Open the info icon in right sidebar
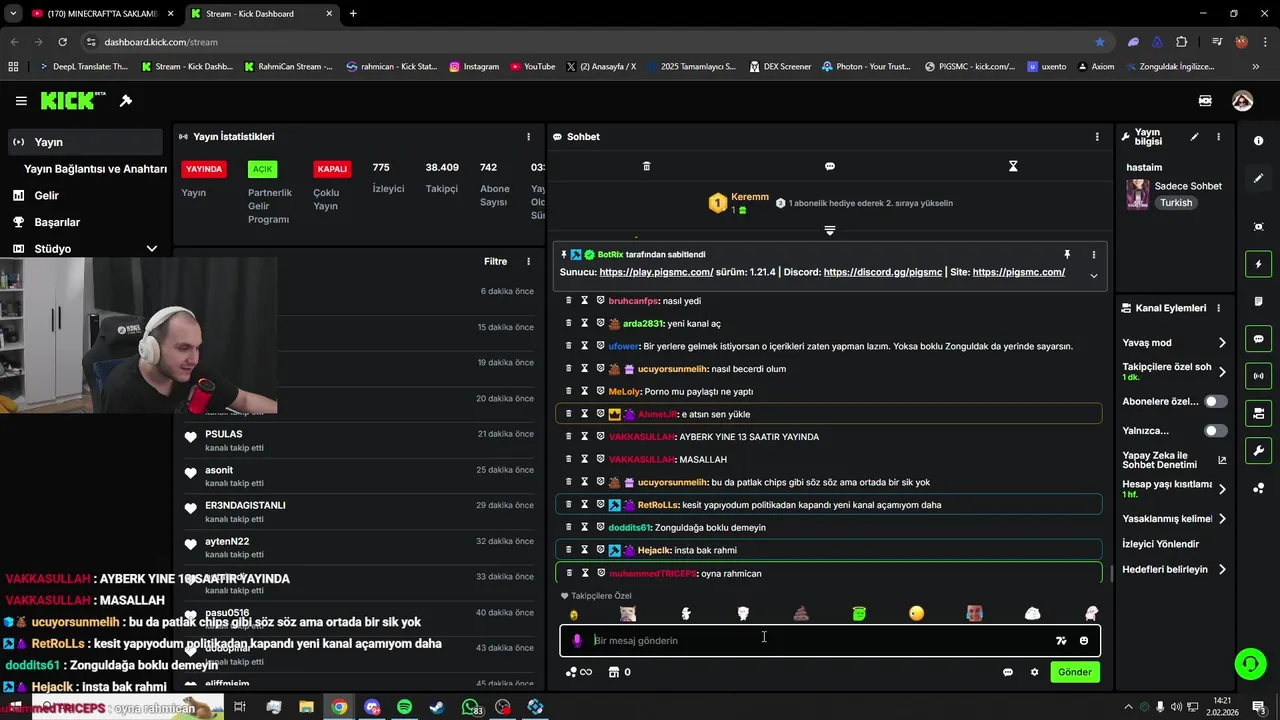The width and height of the screenshot is (1280, 720). click(1258, 141)
